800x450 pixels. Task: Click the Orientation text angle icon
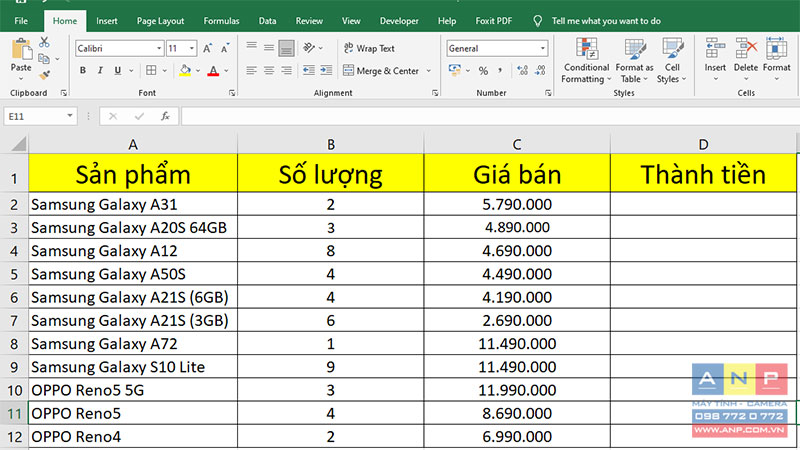click(309, 48)
